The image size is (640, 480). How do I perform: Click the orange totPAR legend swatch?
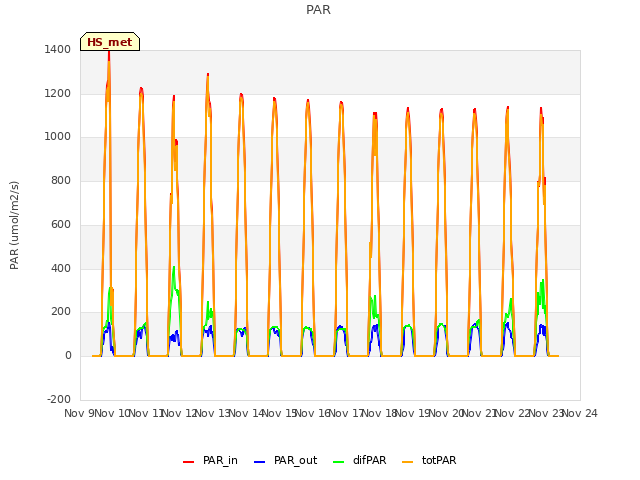pyautogui.click(x=407, y=462)
